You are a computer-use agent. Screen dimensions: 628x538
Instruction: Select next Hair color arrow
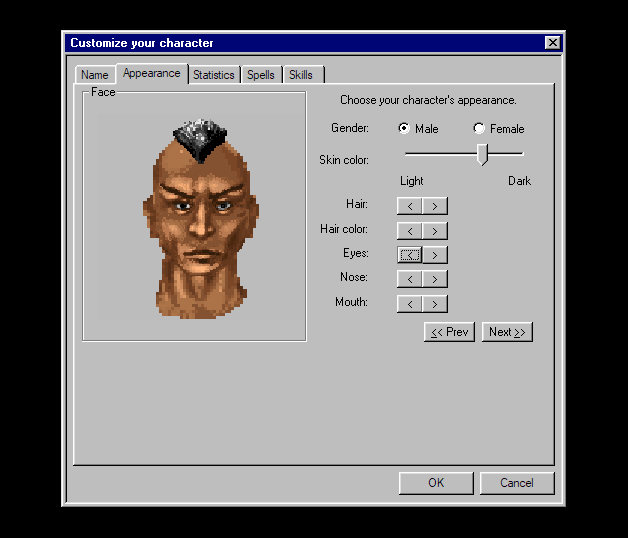click(x=435, y=231)
